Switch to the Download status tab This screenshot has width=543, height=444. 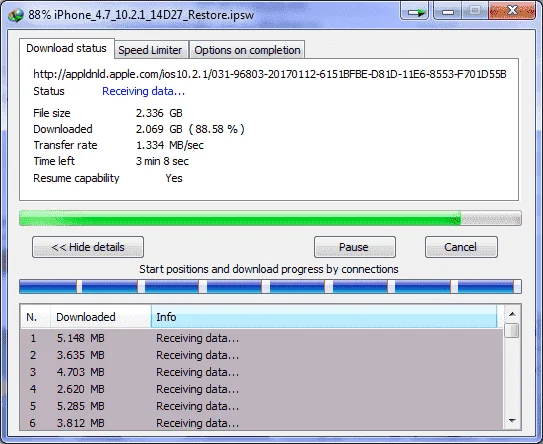(66, 48)
